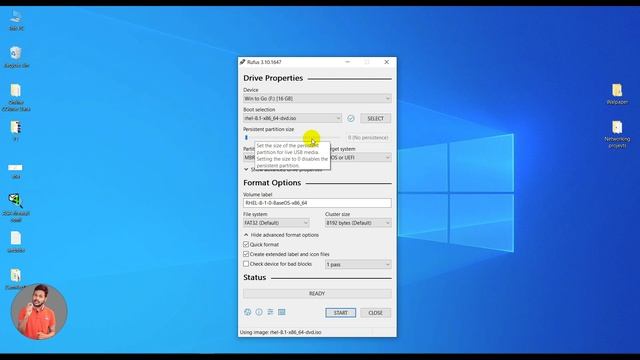Toggle Create extended label and icon files
This screenshot has height=360, width=640.
point(246,254)
